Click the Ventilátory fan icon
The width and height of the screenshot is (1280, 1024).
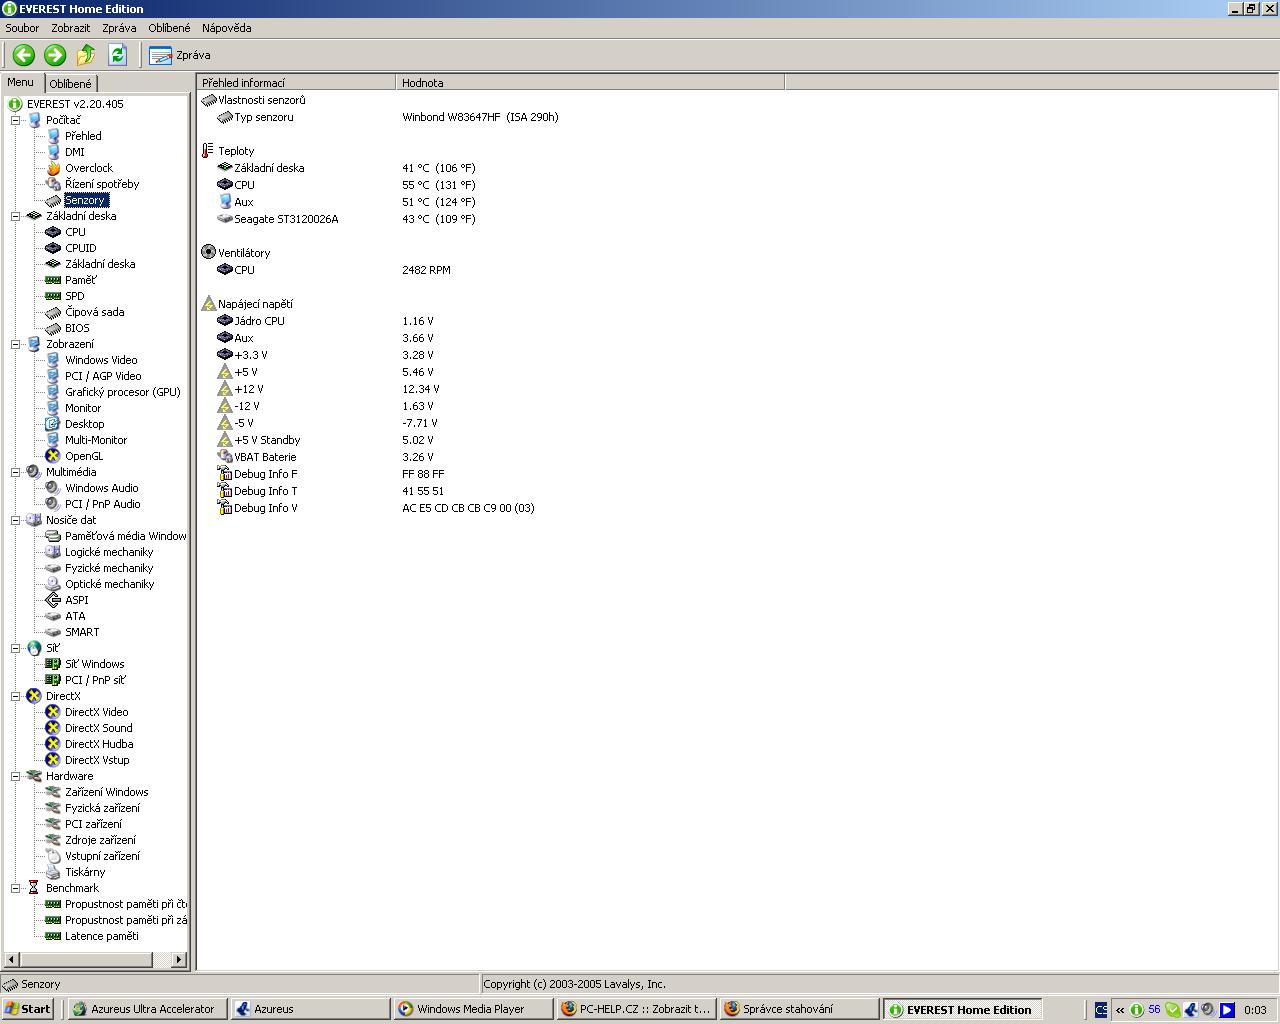[208, 253]
